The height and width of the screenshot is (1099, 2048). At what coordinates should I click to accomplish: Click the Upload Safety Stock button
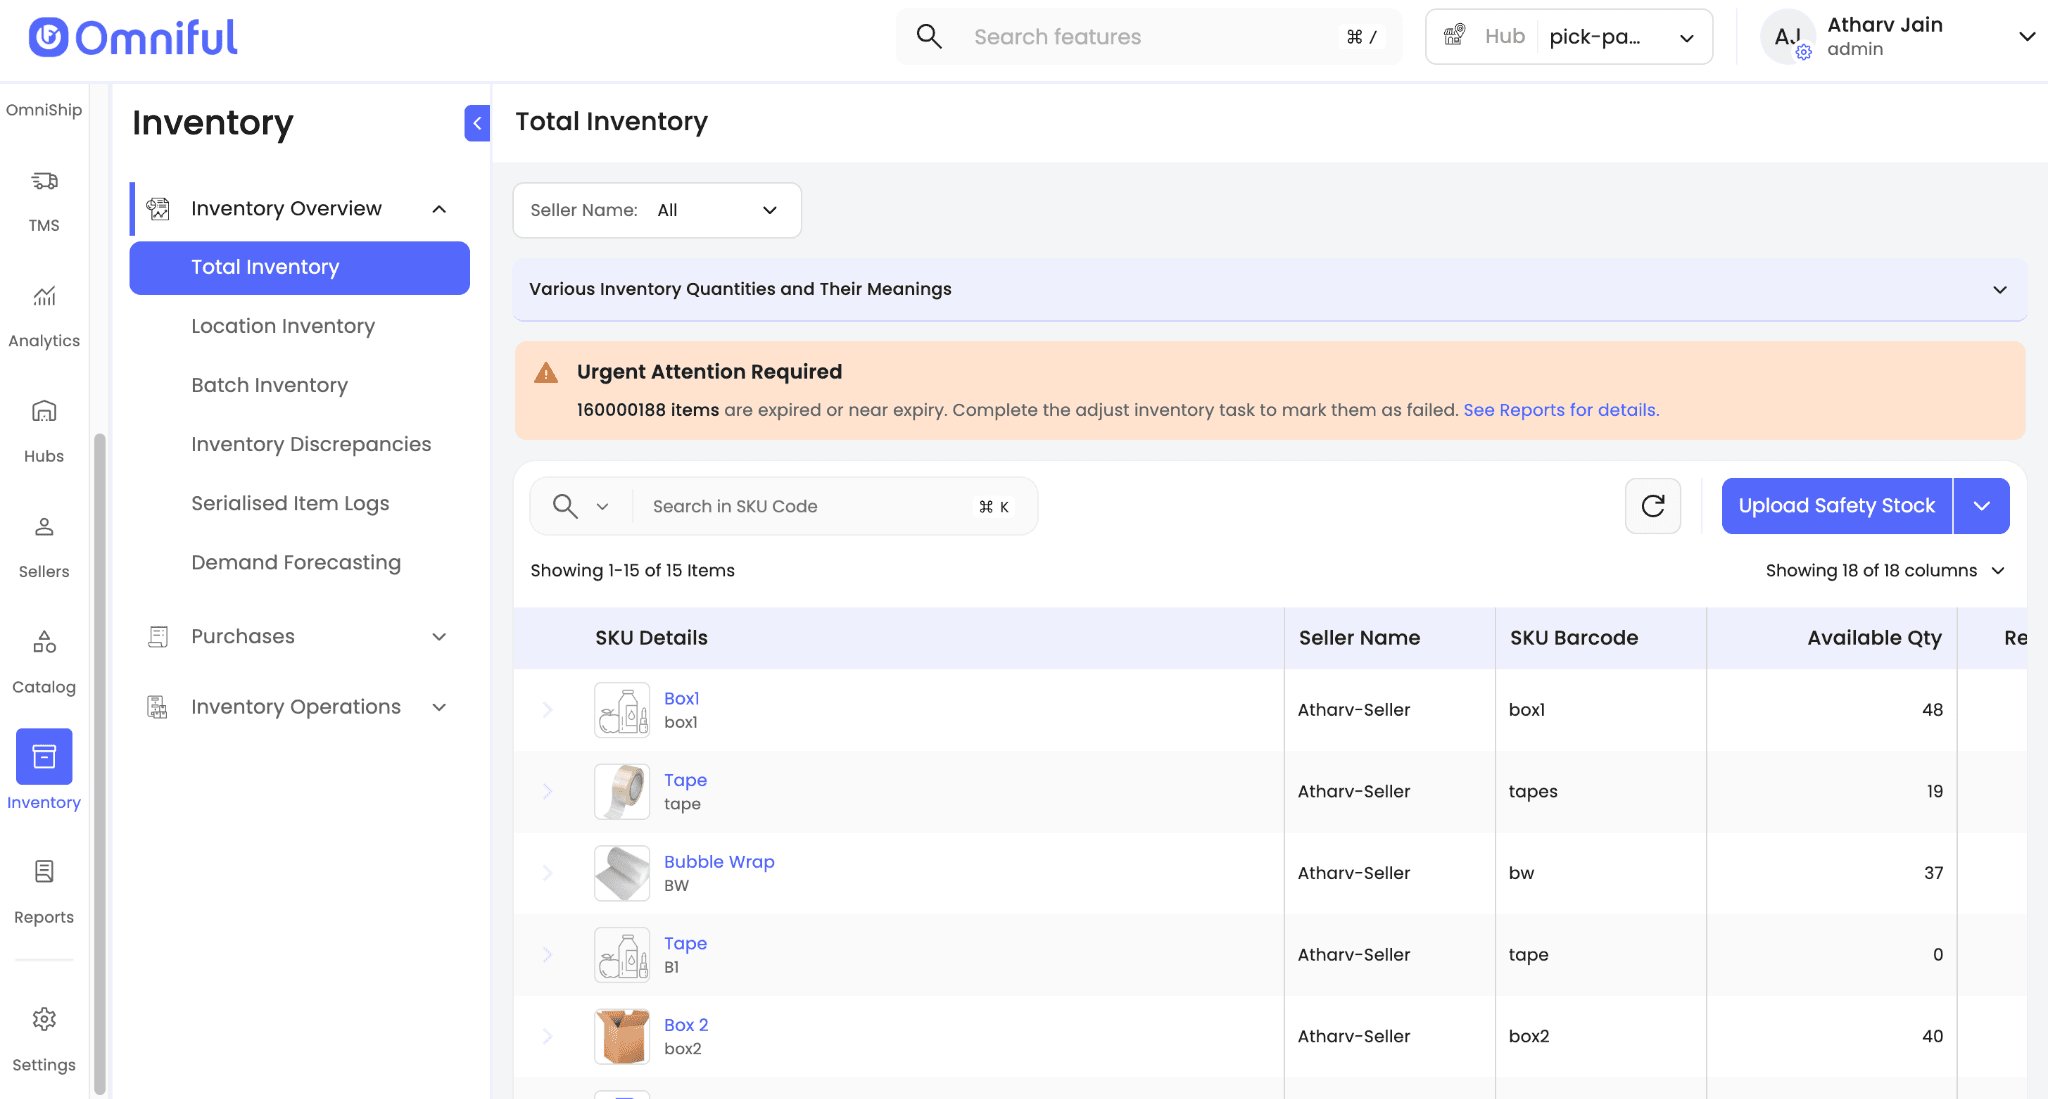click(x=1836, y=506)
